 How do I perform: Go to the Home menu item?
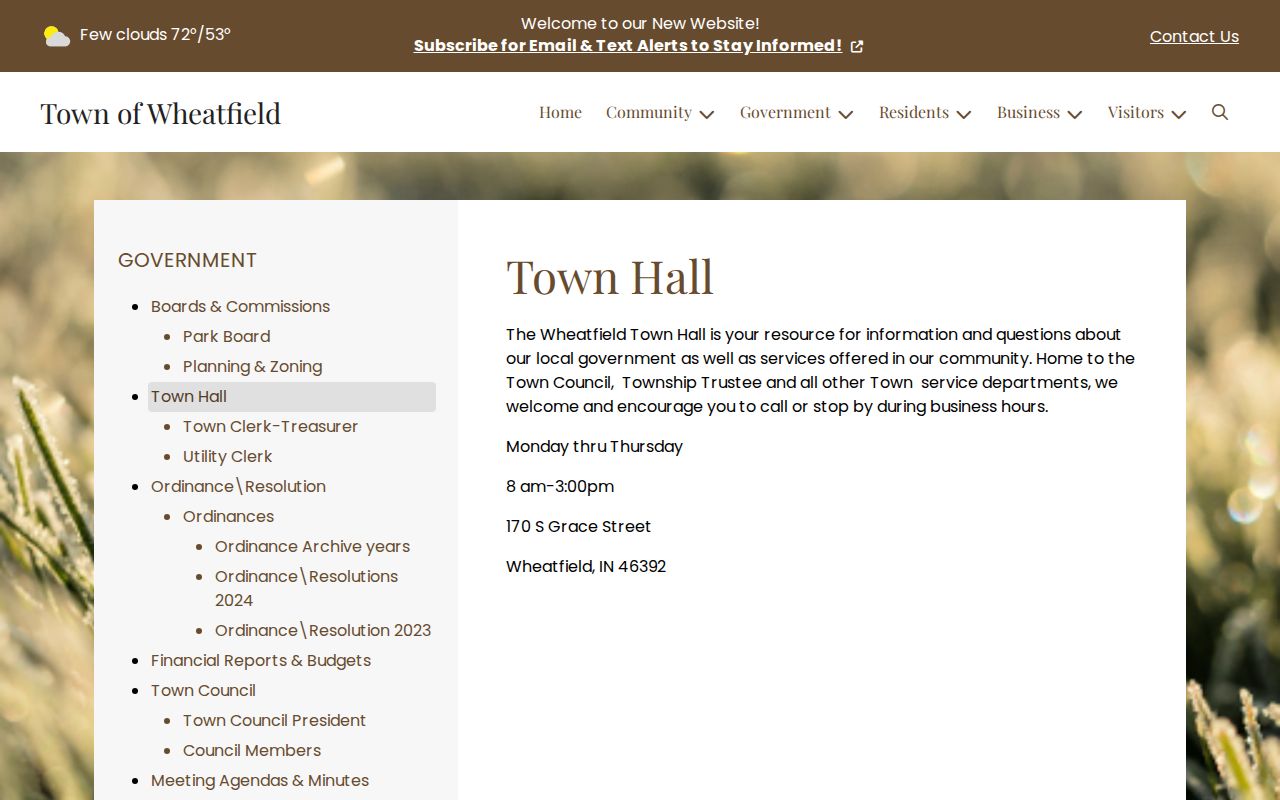coord(560,112)
